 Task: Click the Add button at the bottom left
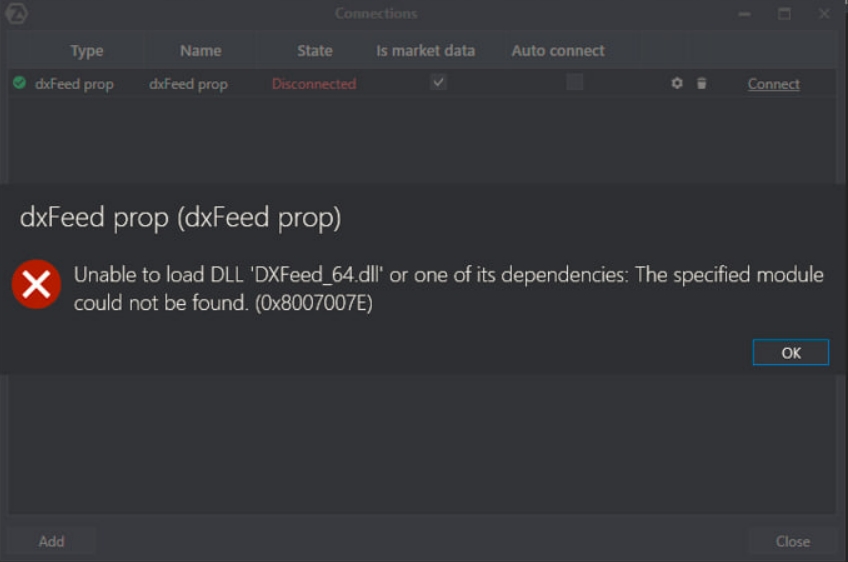(x=51, y=541)
